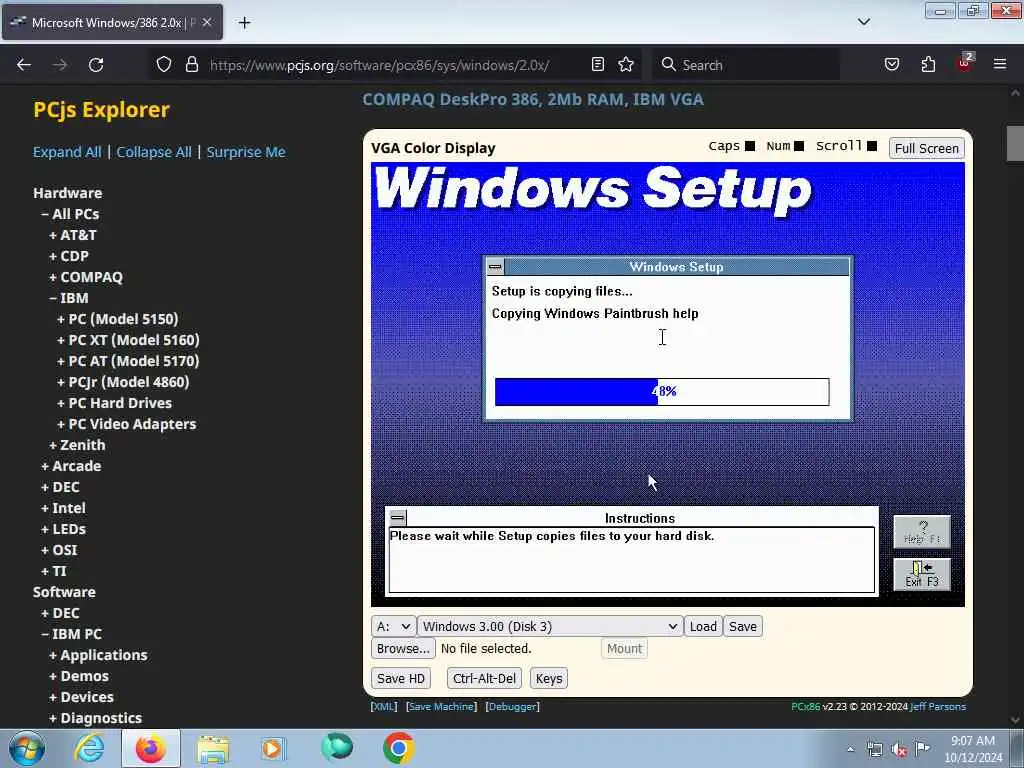Image resolution: width=1024 pixels, height=768 pixels.
Task: Expand the Intel tree node
Action: 63,508
